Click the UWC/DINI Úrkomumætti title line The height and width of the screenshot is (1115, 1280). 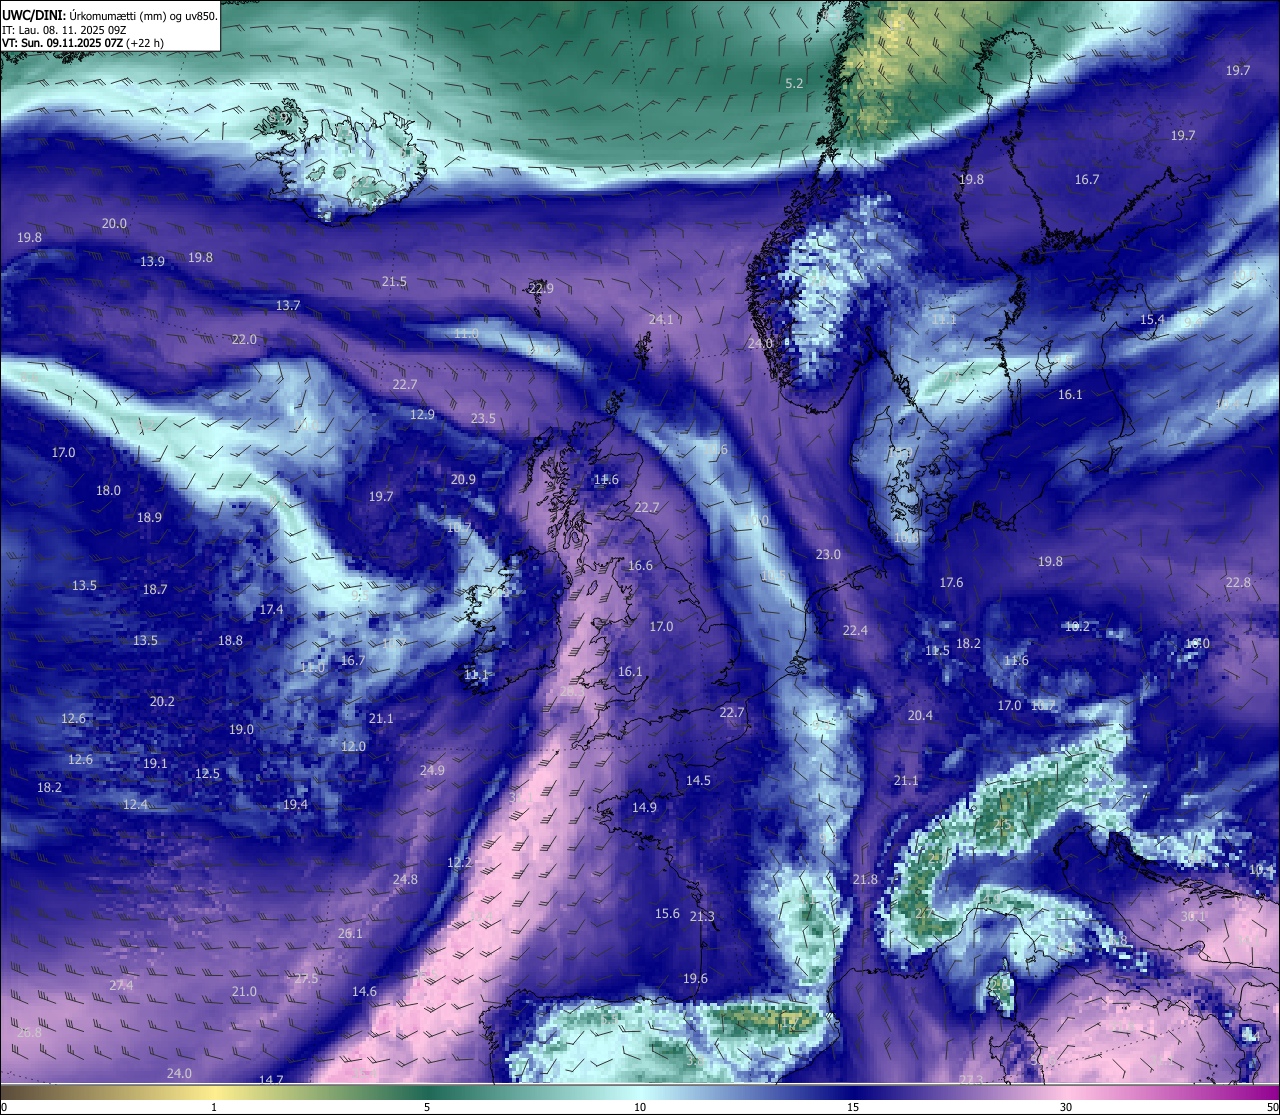(109, 16)
